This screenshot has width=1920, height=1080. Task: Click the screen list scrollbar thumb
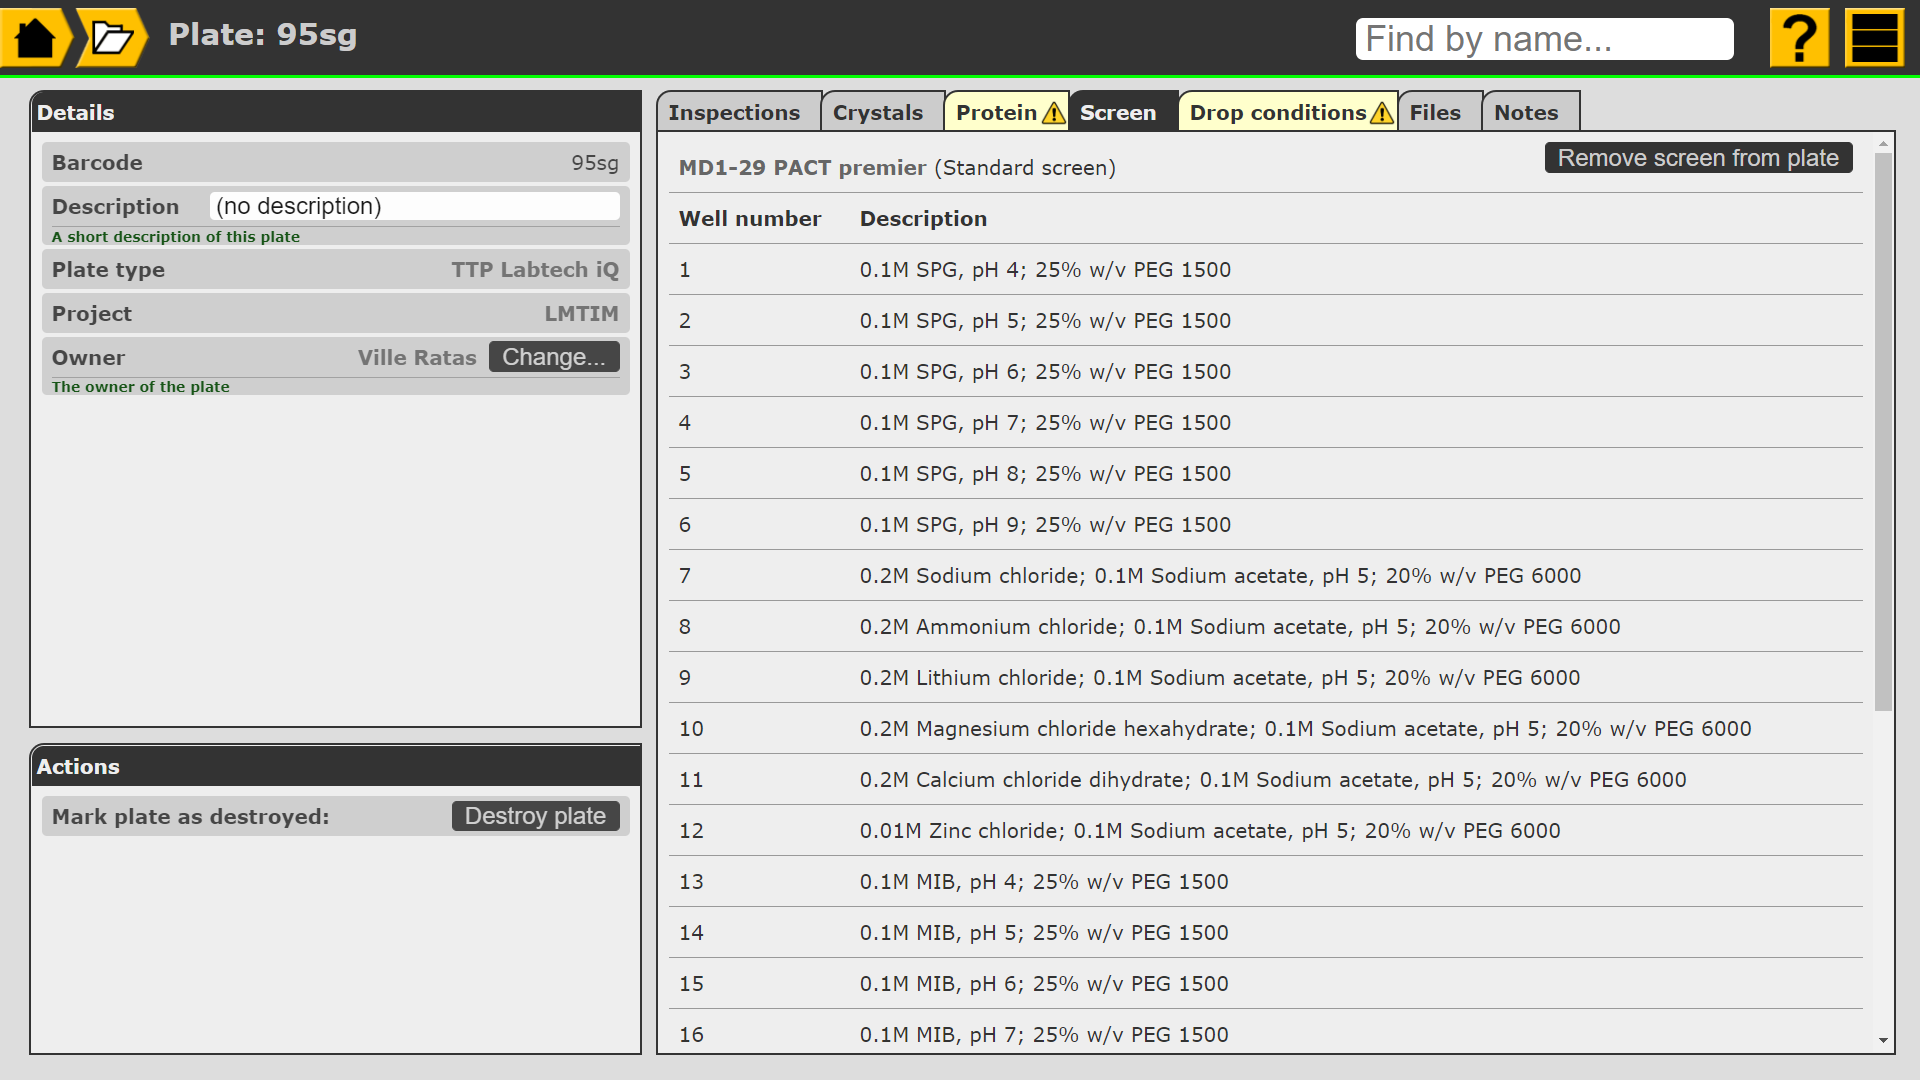click(x=1883, y=430)
